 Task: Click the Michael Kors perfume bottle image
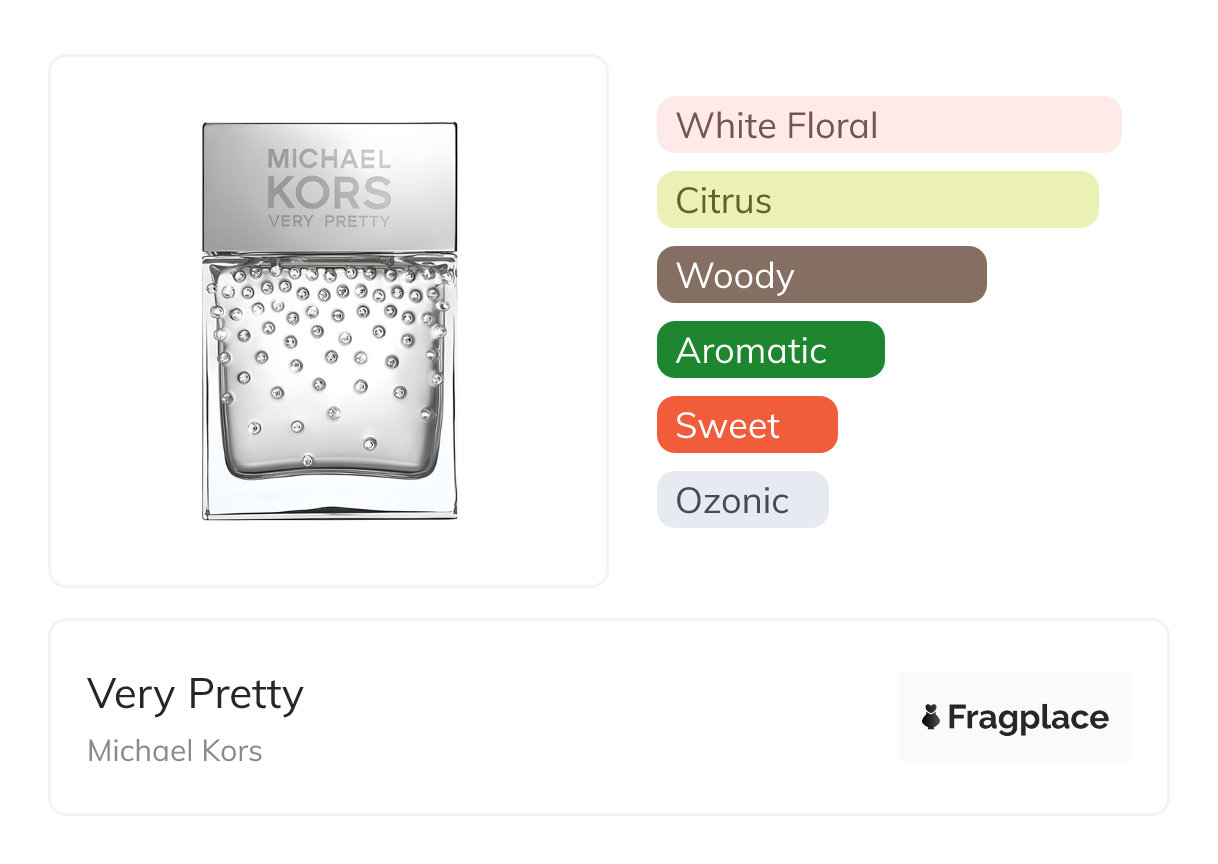point(329,320)
